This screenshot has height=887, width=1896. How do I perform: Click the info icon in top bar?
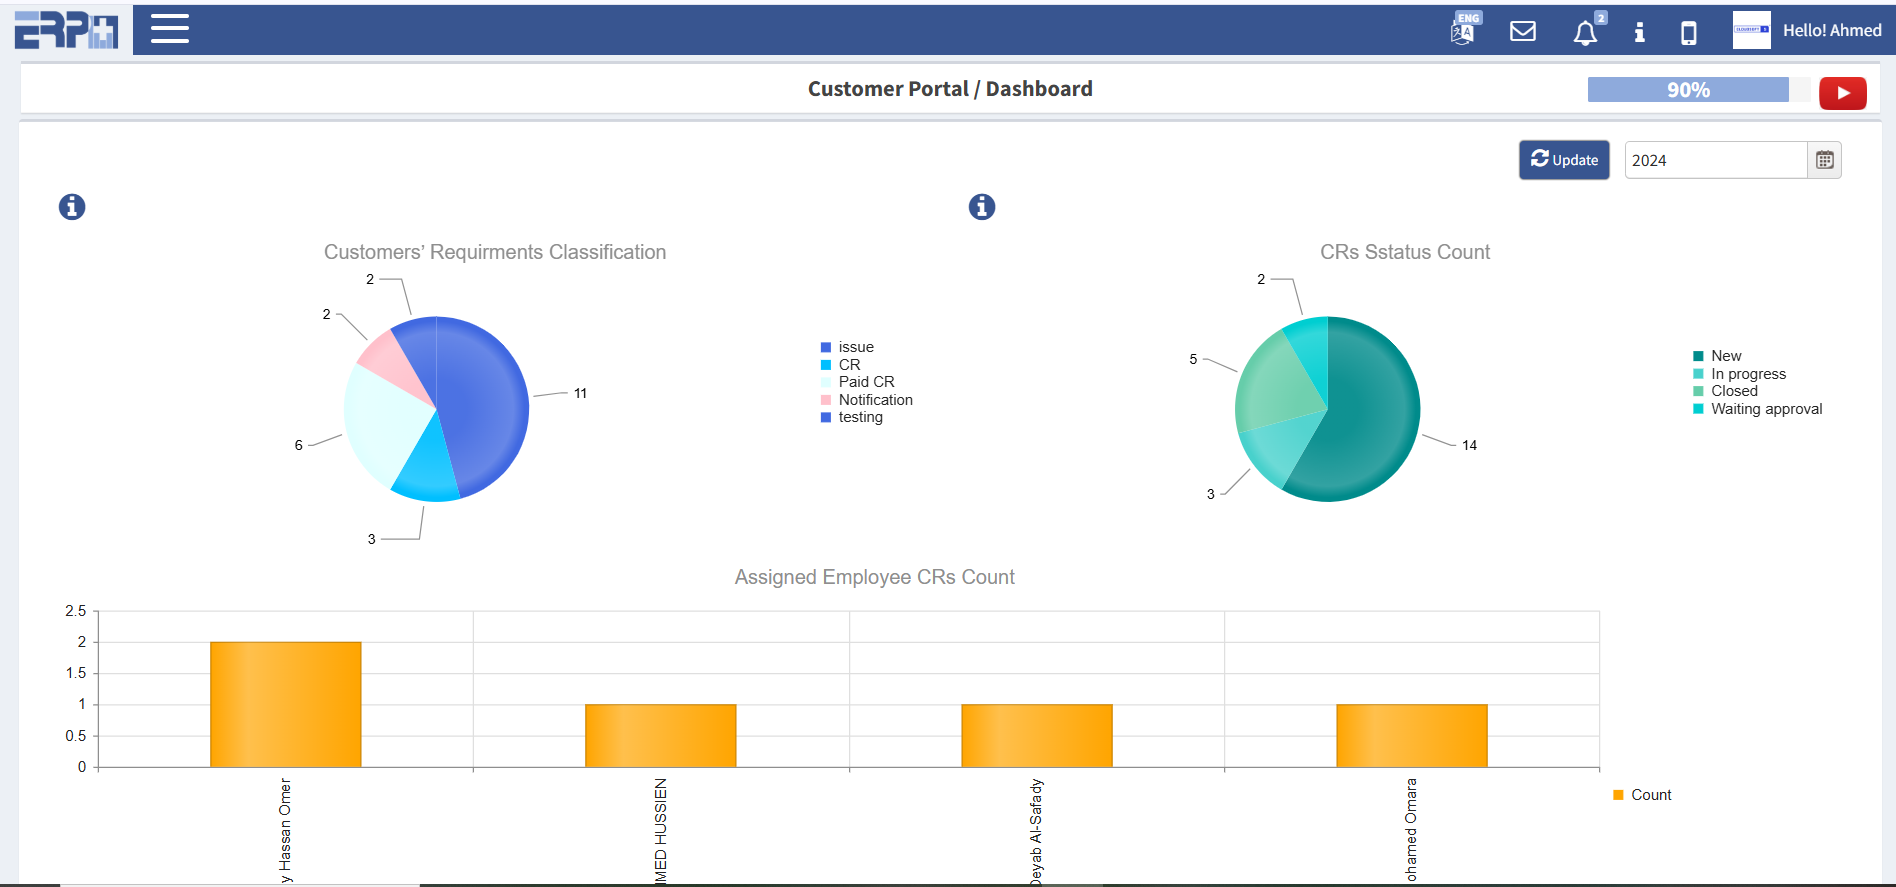click(x=1639, y=32)
